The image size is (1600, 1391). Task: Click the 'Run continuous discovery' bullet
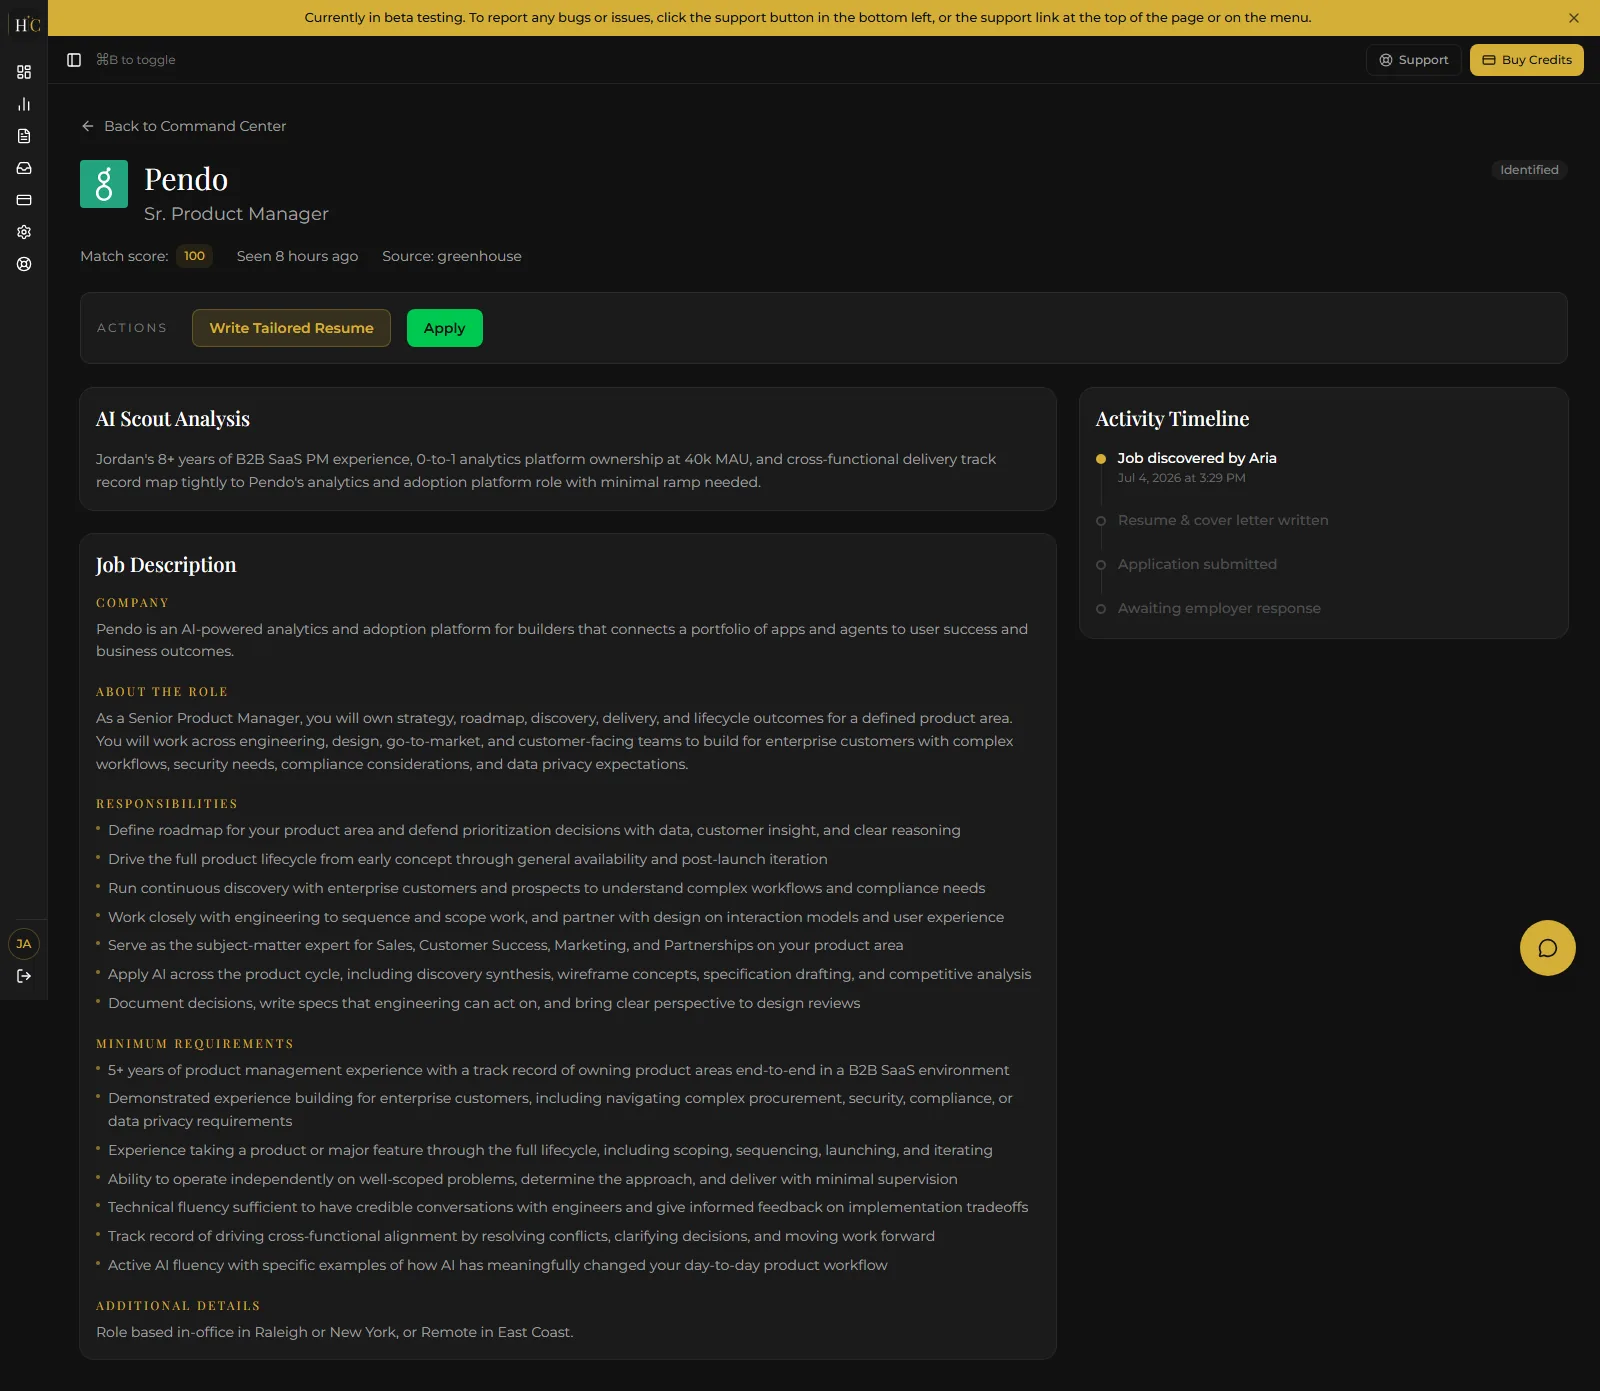tap(546, 888)
